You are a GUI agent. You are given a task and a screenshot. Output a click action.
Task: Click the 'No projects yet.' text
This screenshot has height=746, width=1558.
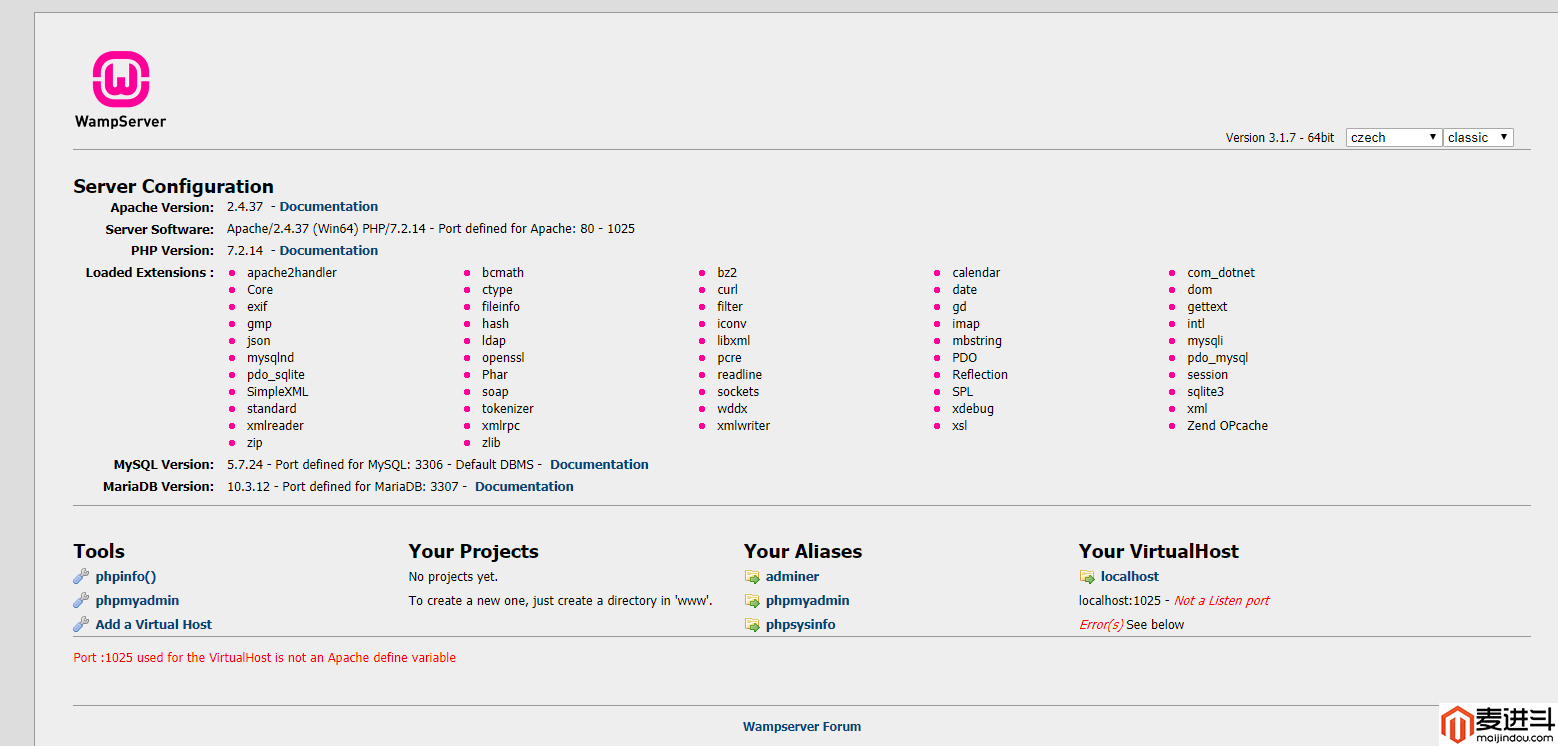[x=453, y=577]
